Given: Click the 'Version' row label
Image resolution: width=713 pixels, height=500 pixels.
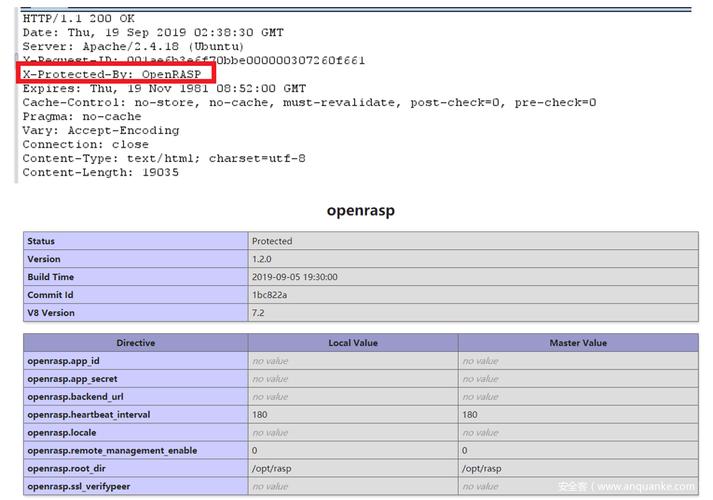Looking at the screenshot, I should [x=44, y=259].
